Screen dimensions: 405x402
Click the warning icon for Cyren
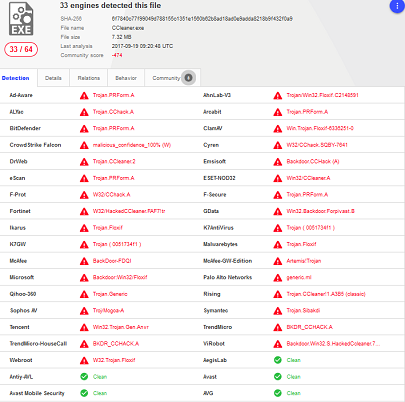pos(278,145)
